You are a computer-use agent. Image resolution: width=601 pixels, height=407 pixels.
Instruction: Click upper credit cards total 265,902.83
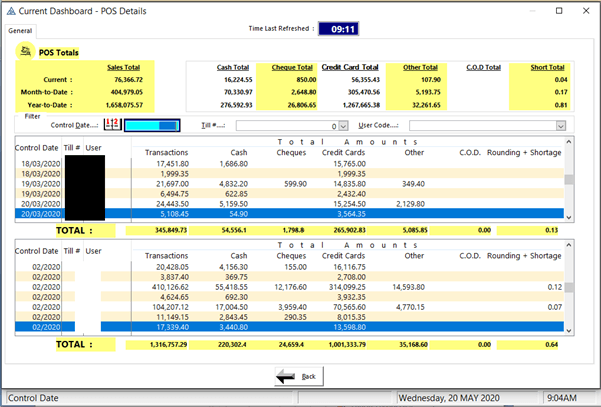click(347, 230)
